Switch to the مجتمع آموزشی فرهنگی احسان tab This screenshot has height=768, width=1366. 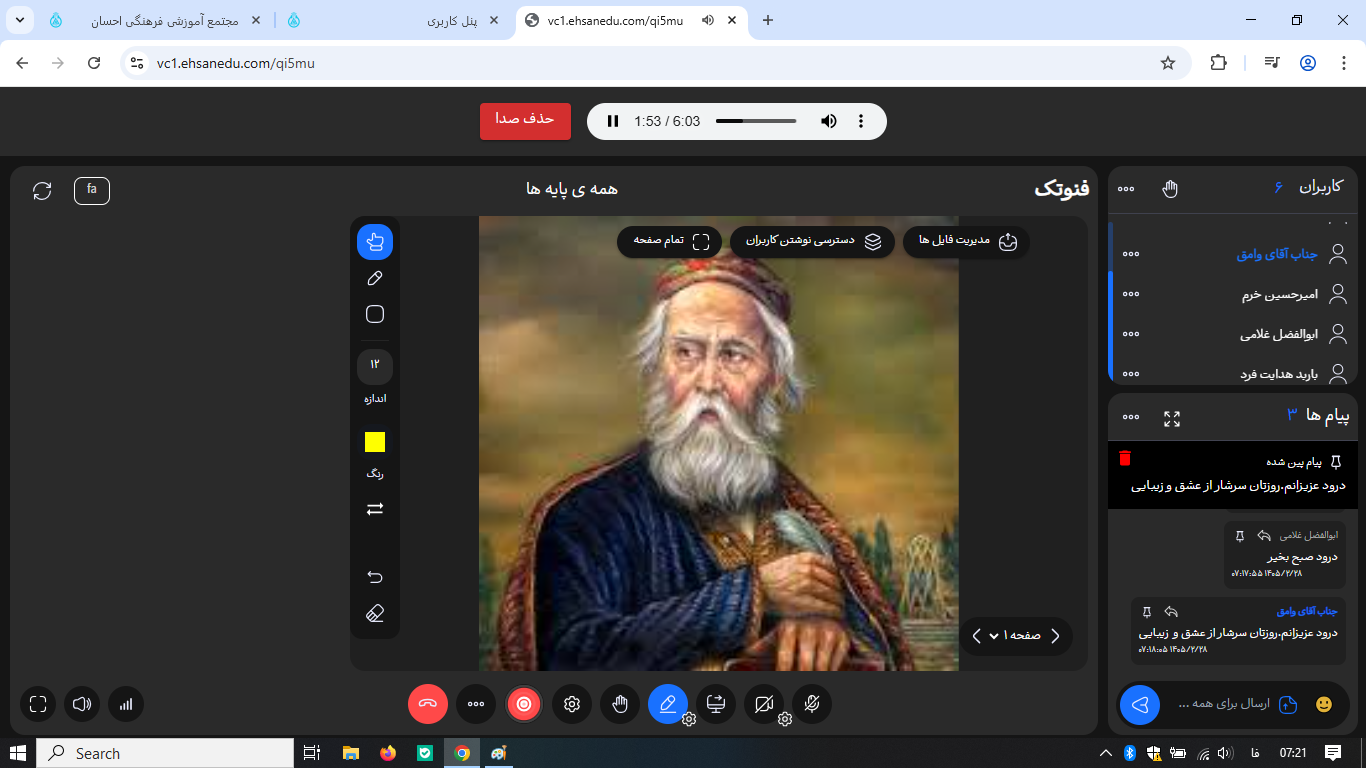coord(155,20)
